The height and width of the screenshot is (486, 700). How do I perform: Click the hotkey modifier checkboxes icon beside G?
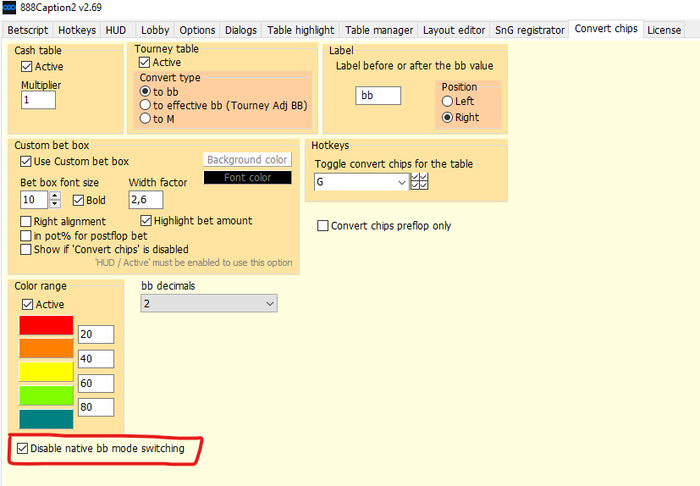coord(419,182)
